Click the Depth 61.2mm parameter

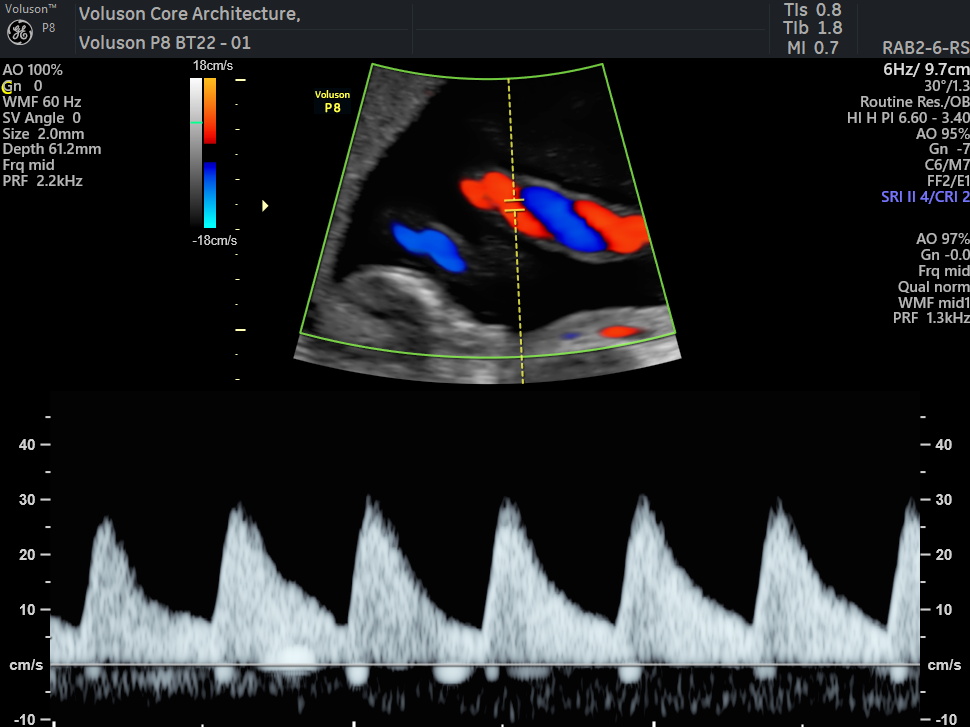point(52,149)
